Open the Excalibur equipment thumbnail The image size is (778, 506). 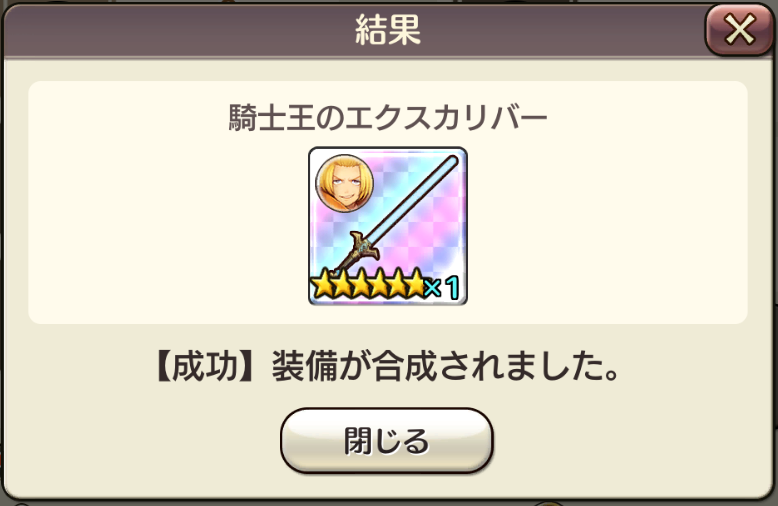tap(388, 226)
